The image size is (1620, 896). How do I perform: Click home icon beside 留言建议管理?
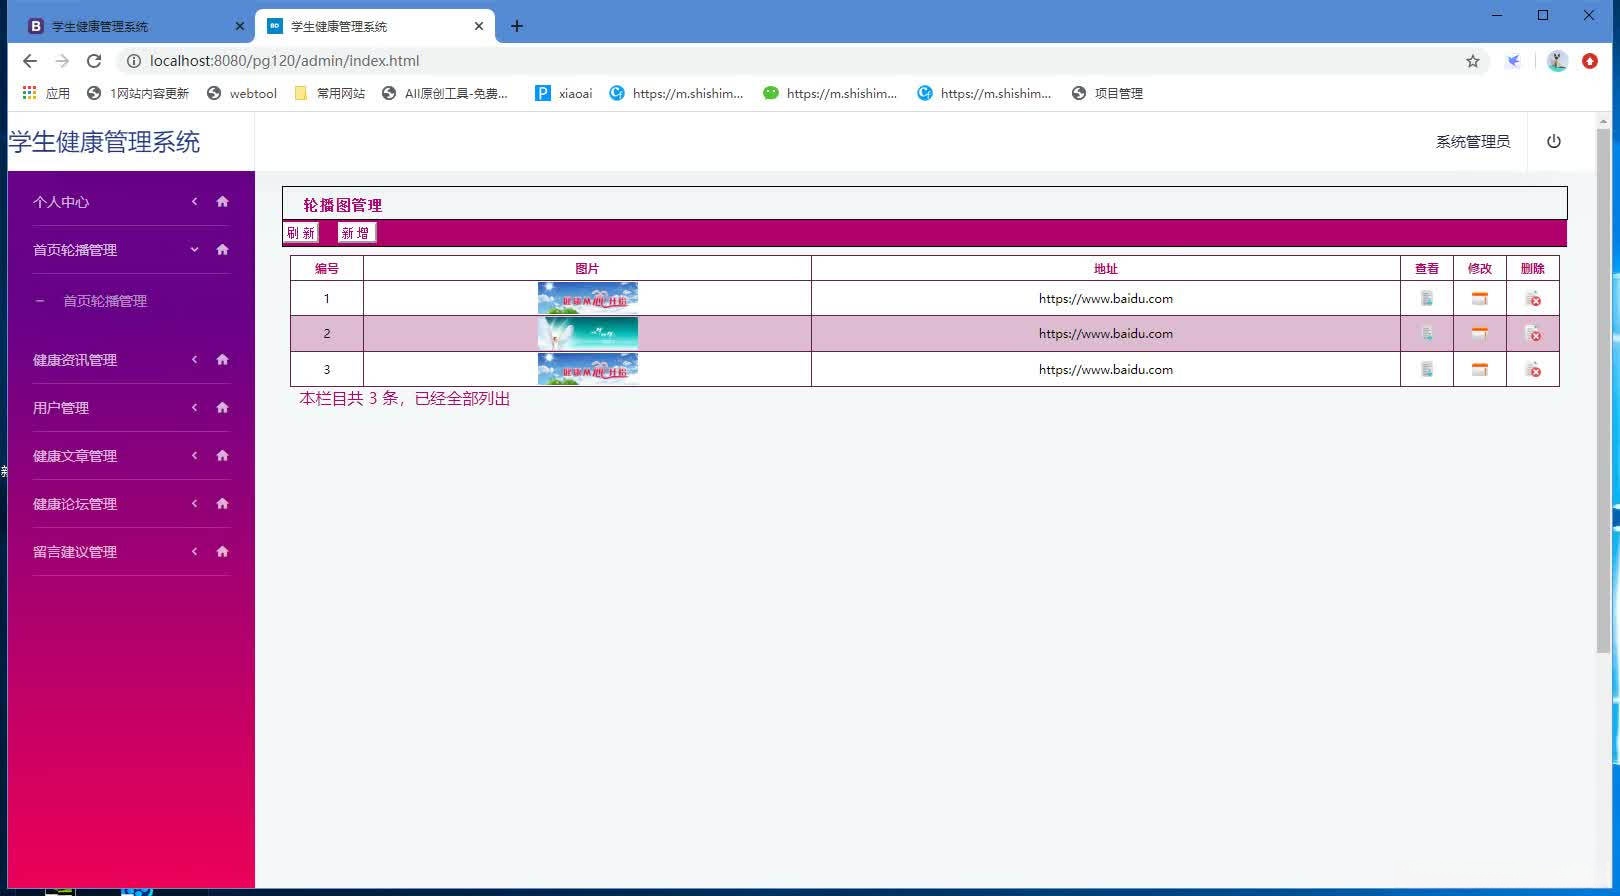[222, 551]
